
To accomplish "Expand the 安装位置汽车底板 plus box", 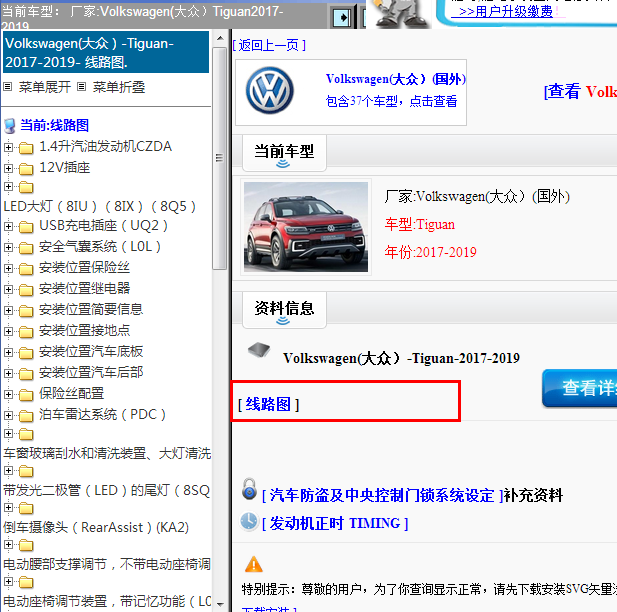I will point(8,352).
